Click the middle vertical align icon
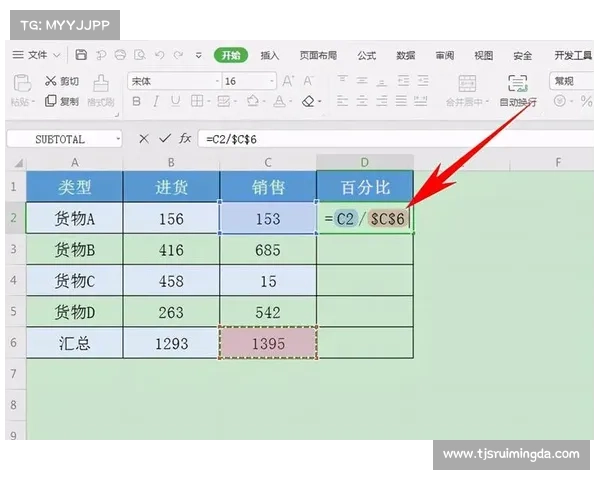Screen dimensions: 600x480 [x=362, y=81]
